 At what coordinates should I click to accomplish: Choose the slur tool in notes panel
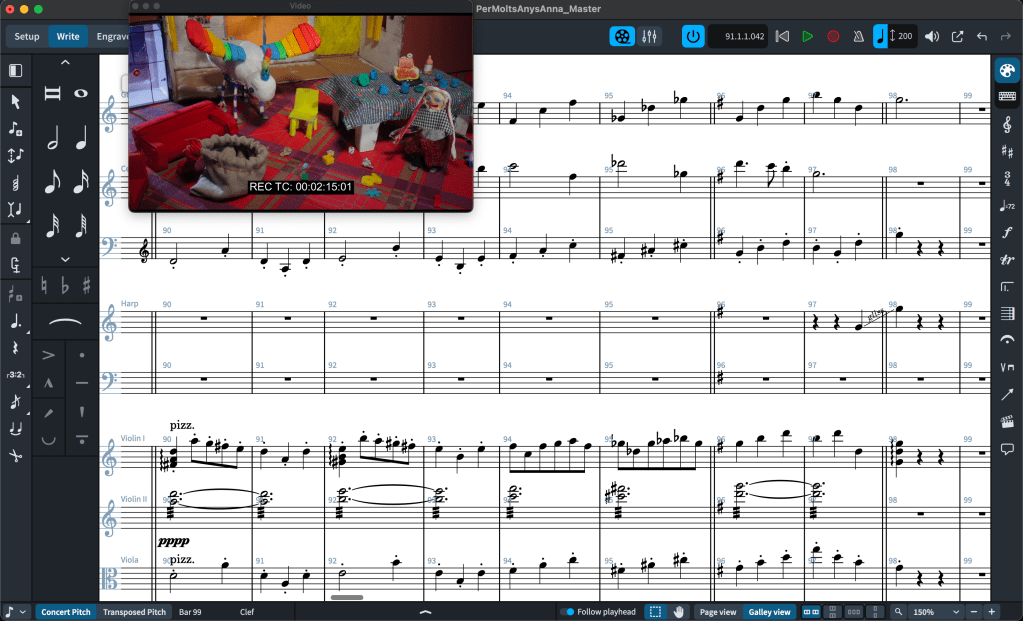coord(65,322)
